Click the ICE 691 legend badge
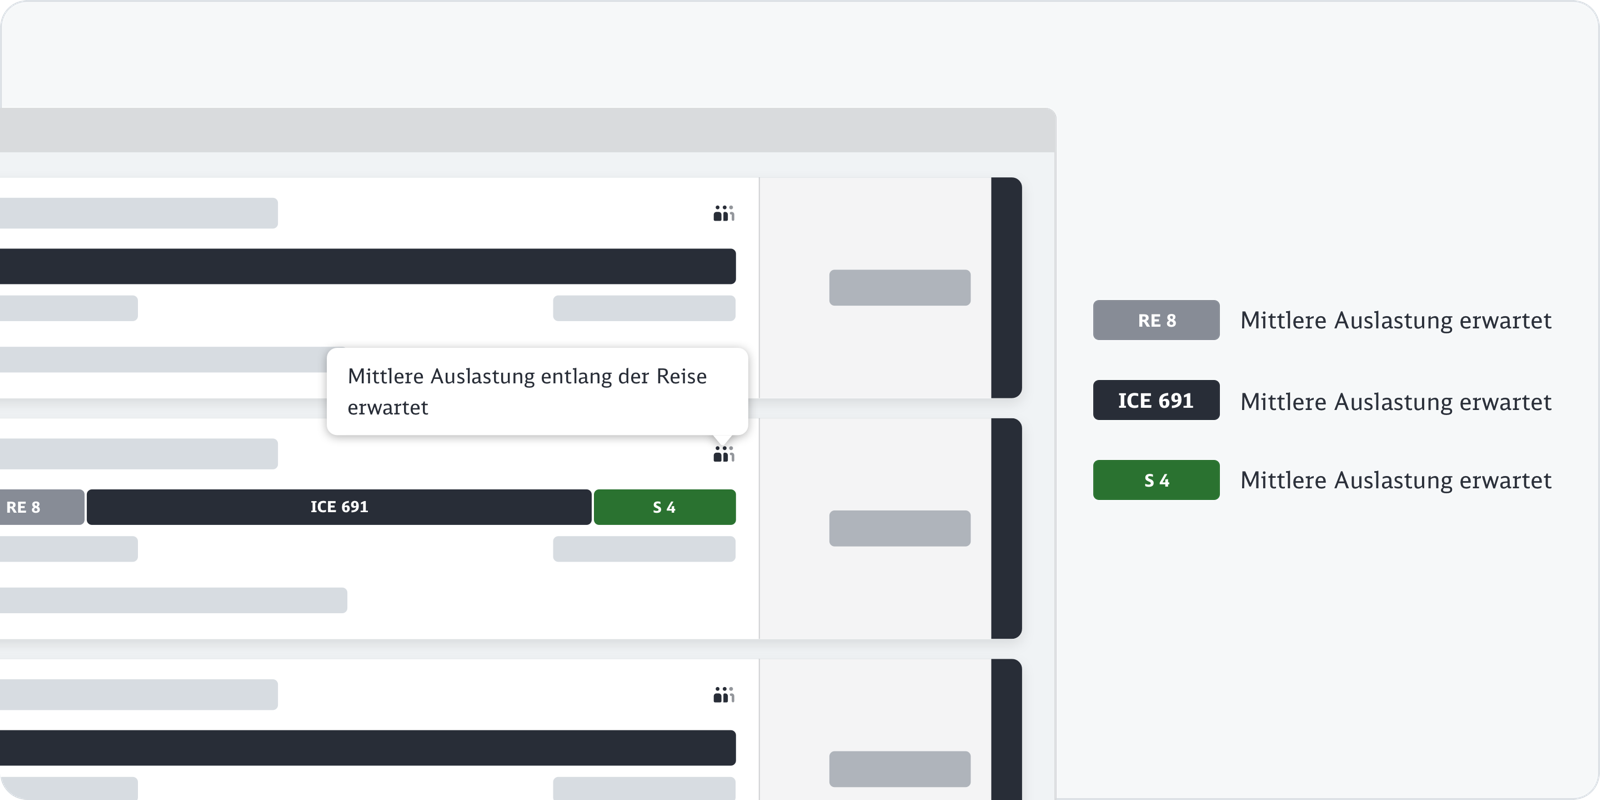 tap(1156, 400)
